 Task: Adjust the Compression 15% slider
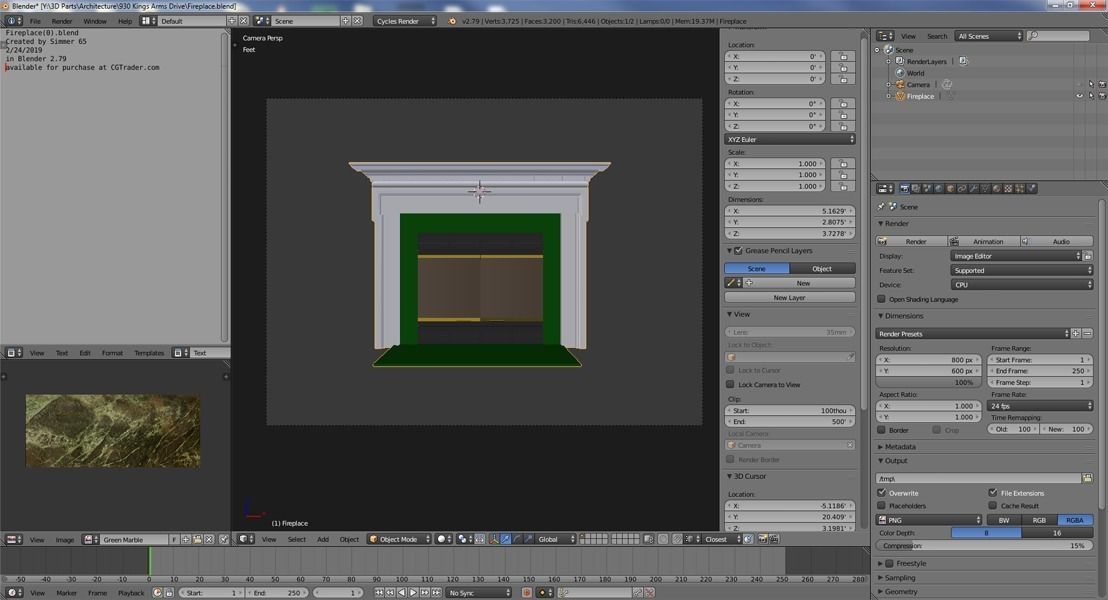pyautogui.click(x=984, y=546)
